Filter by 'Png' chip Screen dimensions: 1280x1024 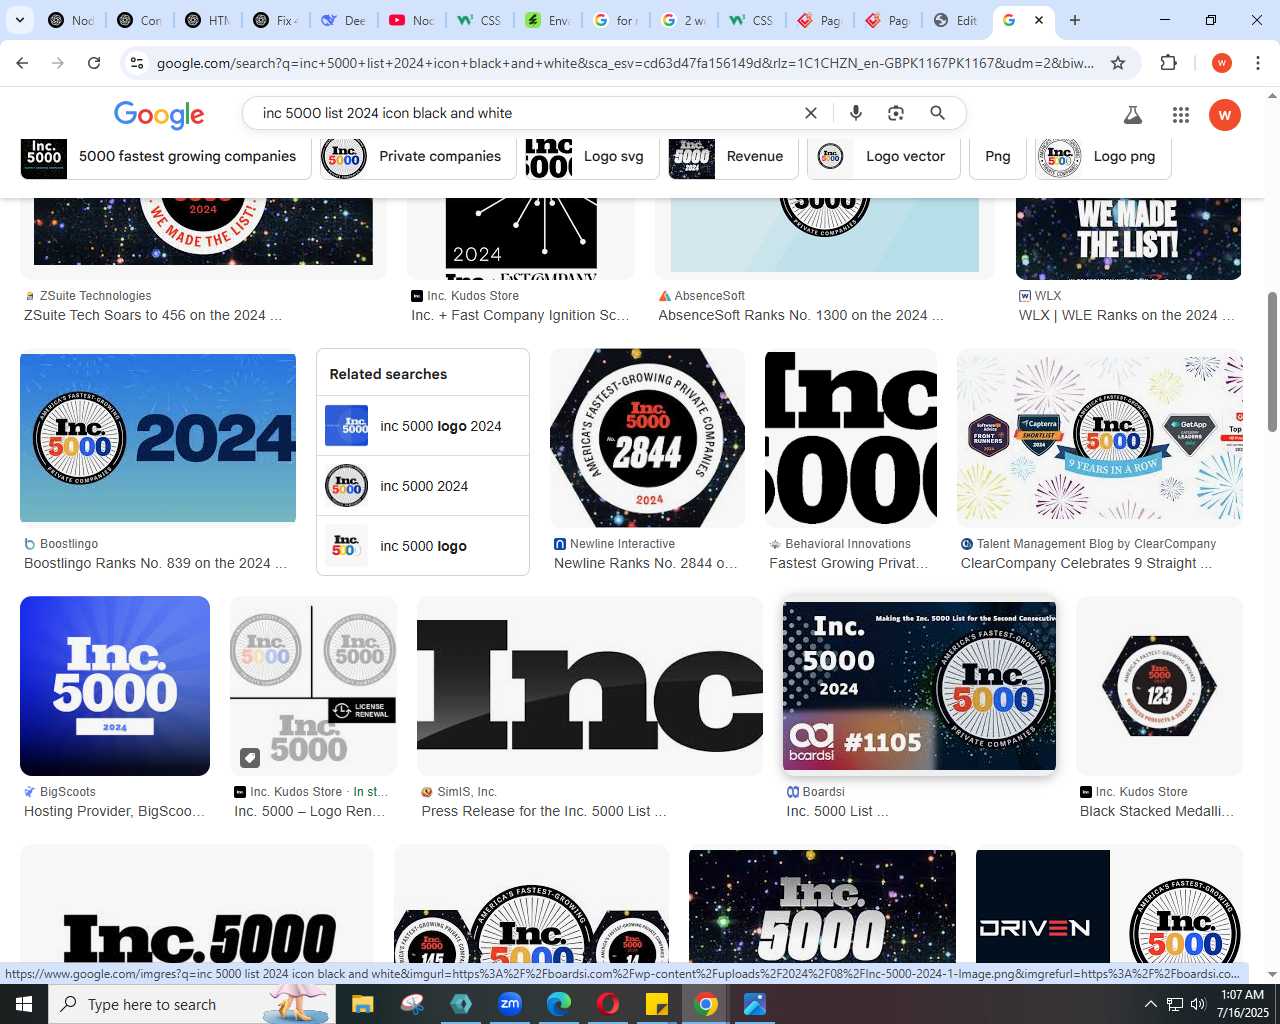point(998,157)
